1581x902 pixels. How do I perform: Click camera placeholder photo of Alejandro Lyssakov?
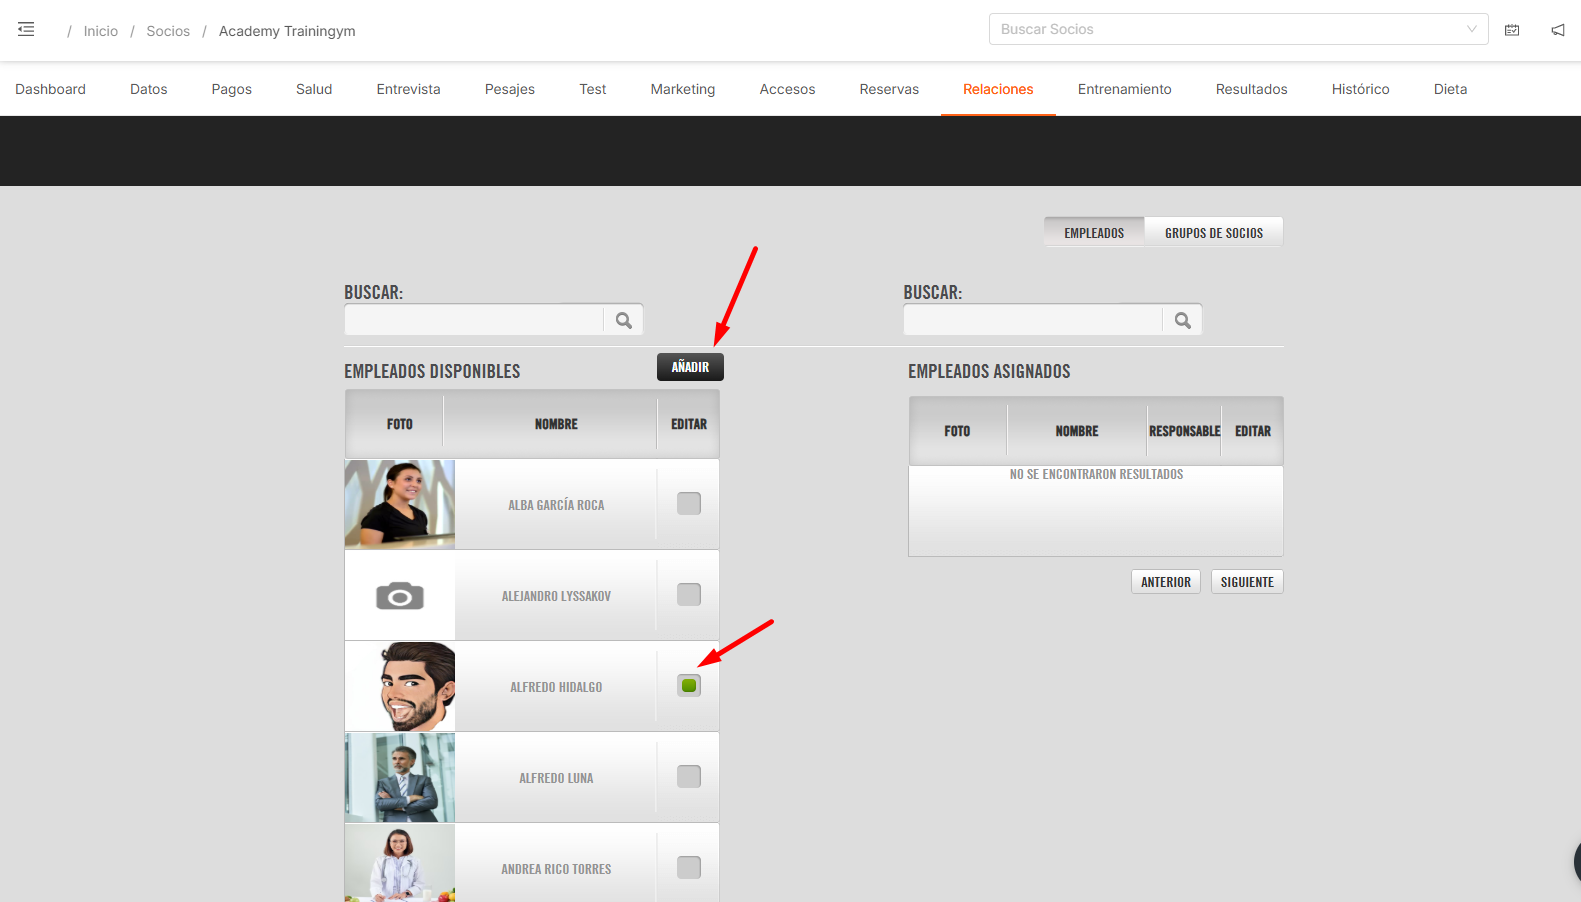tap(400, 596)
